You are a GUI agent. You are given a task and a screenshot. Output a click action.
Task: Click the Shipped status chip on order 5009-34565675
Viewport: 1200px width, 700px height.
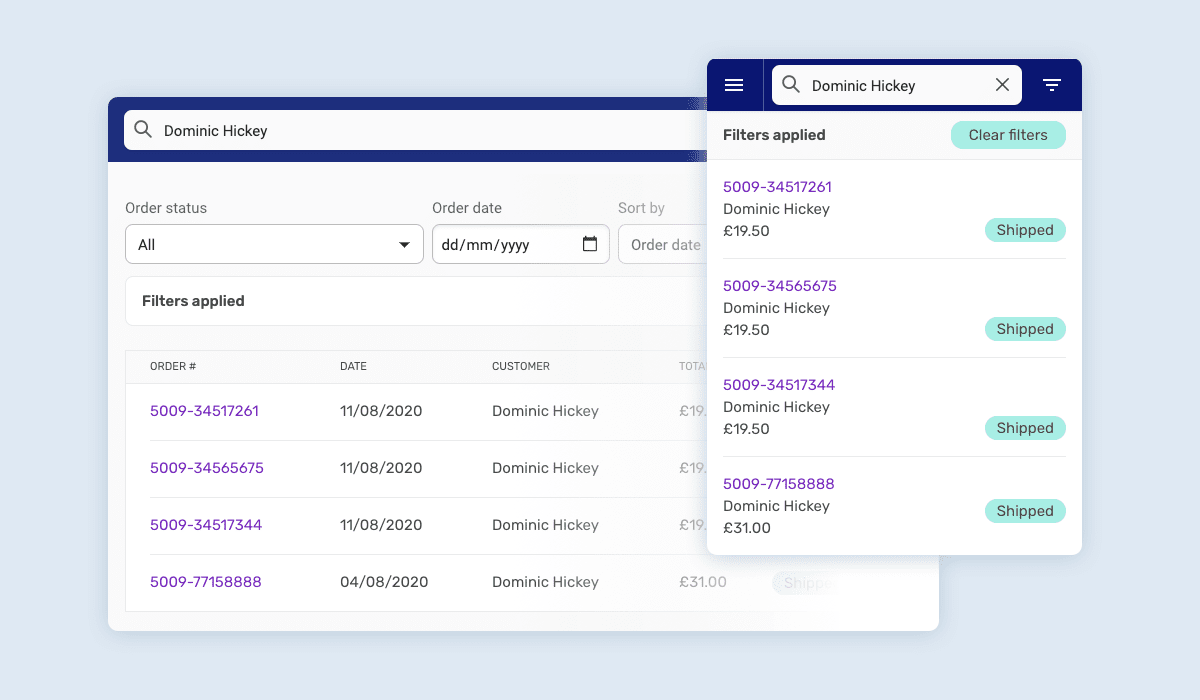[1025, 328]
